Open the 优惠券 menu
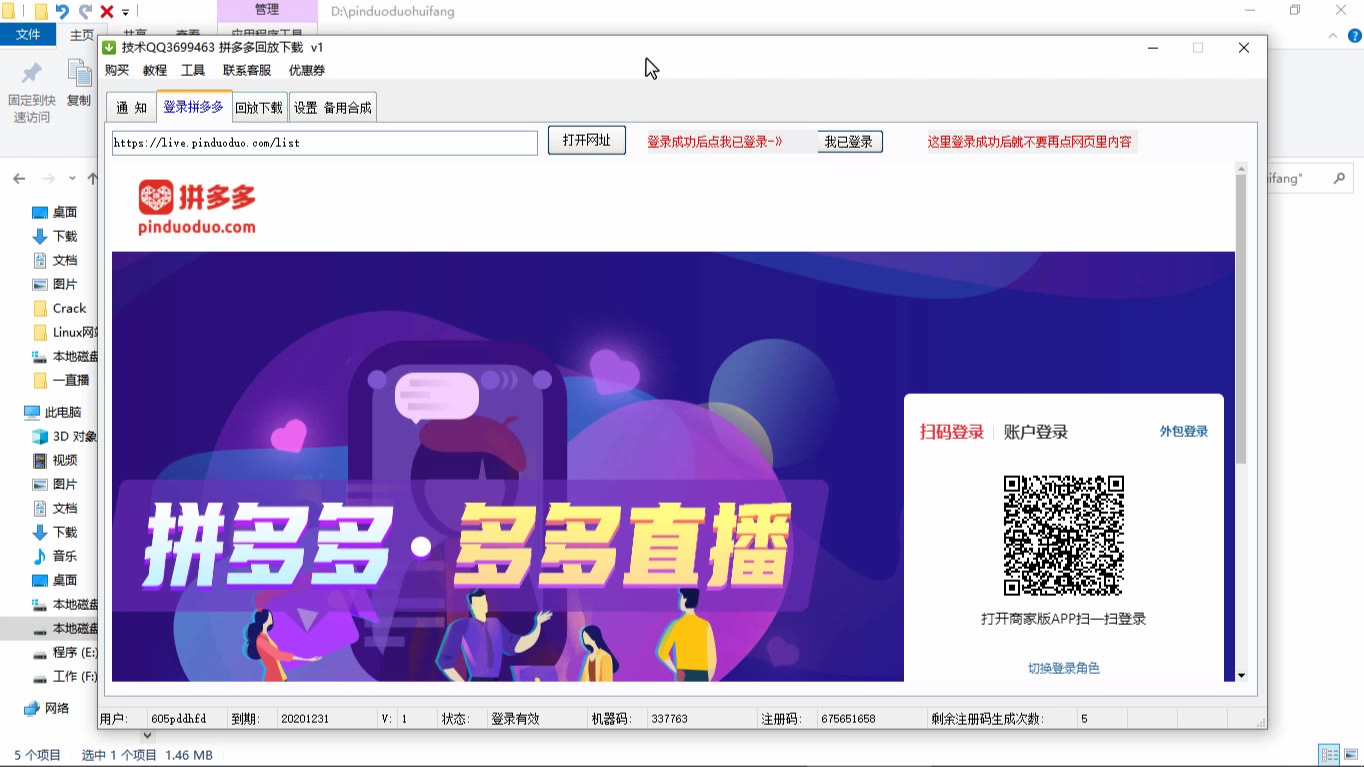 307,70
